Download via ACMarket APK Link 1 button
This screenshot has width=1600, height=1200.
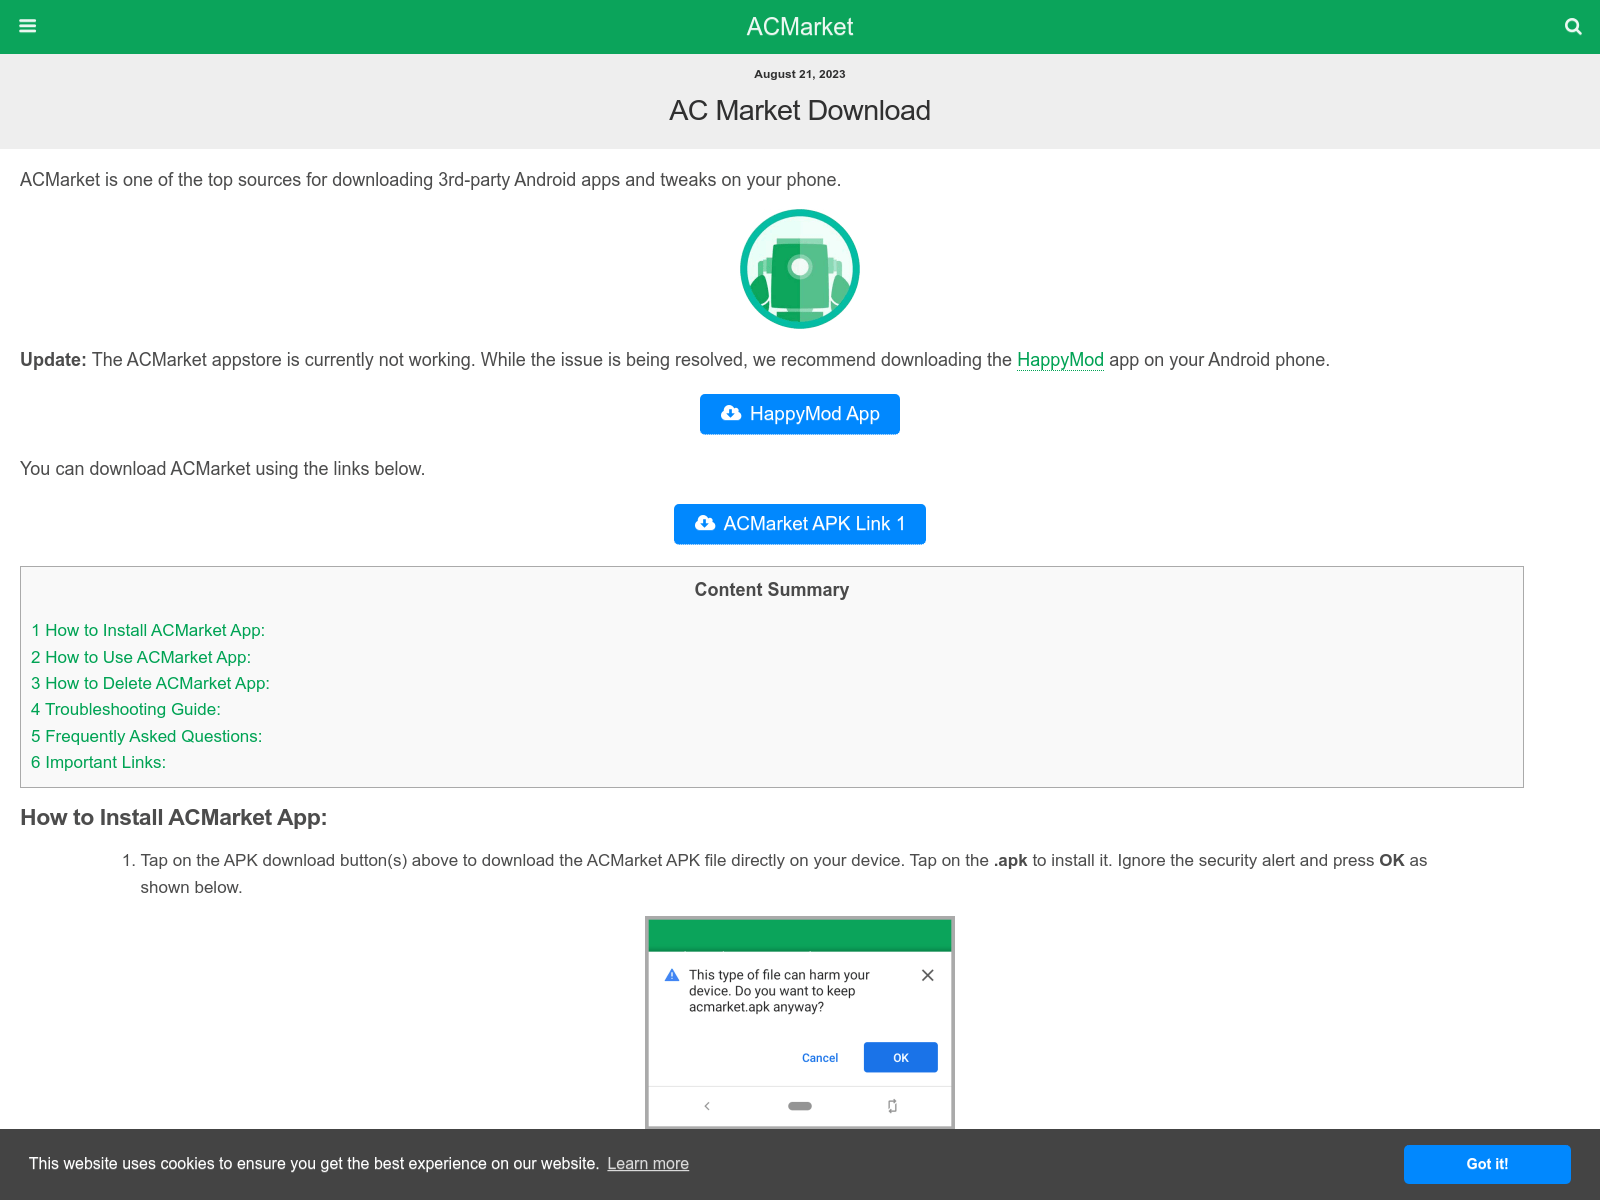[x=800, y=524]
